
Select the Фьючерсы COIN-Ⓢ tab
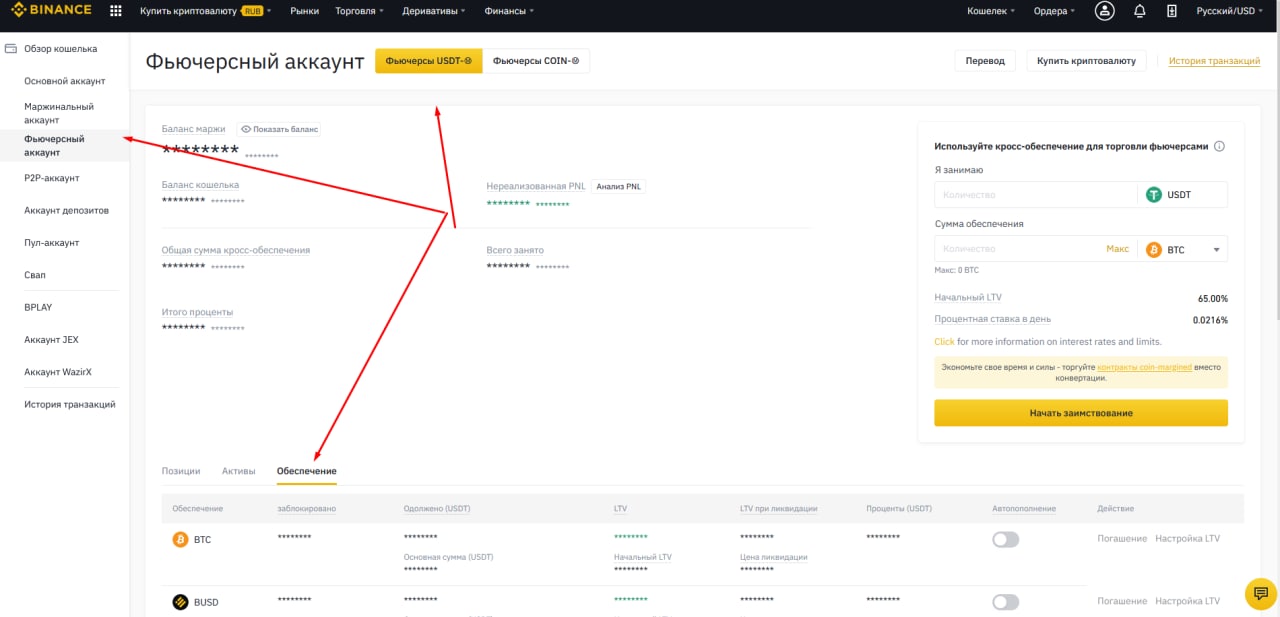point(536,61)
